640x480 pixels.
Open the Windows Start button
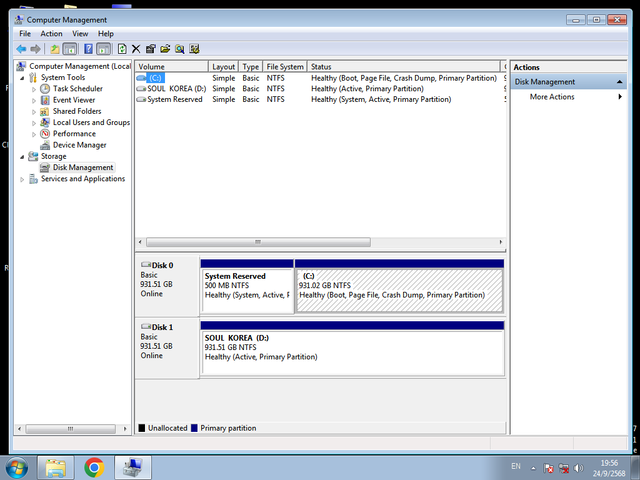17,468
